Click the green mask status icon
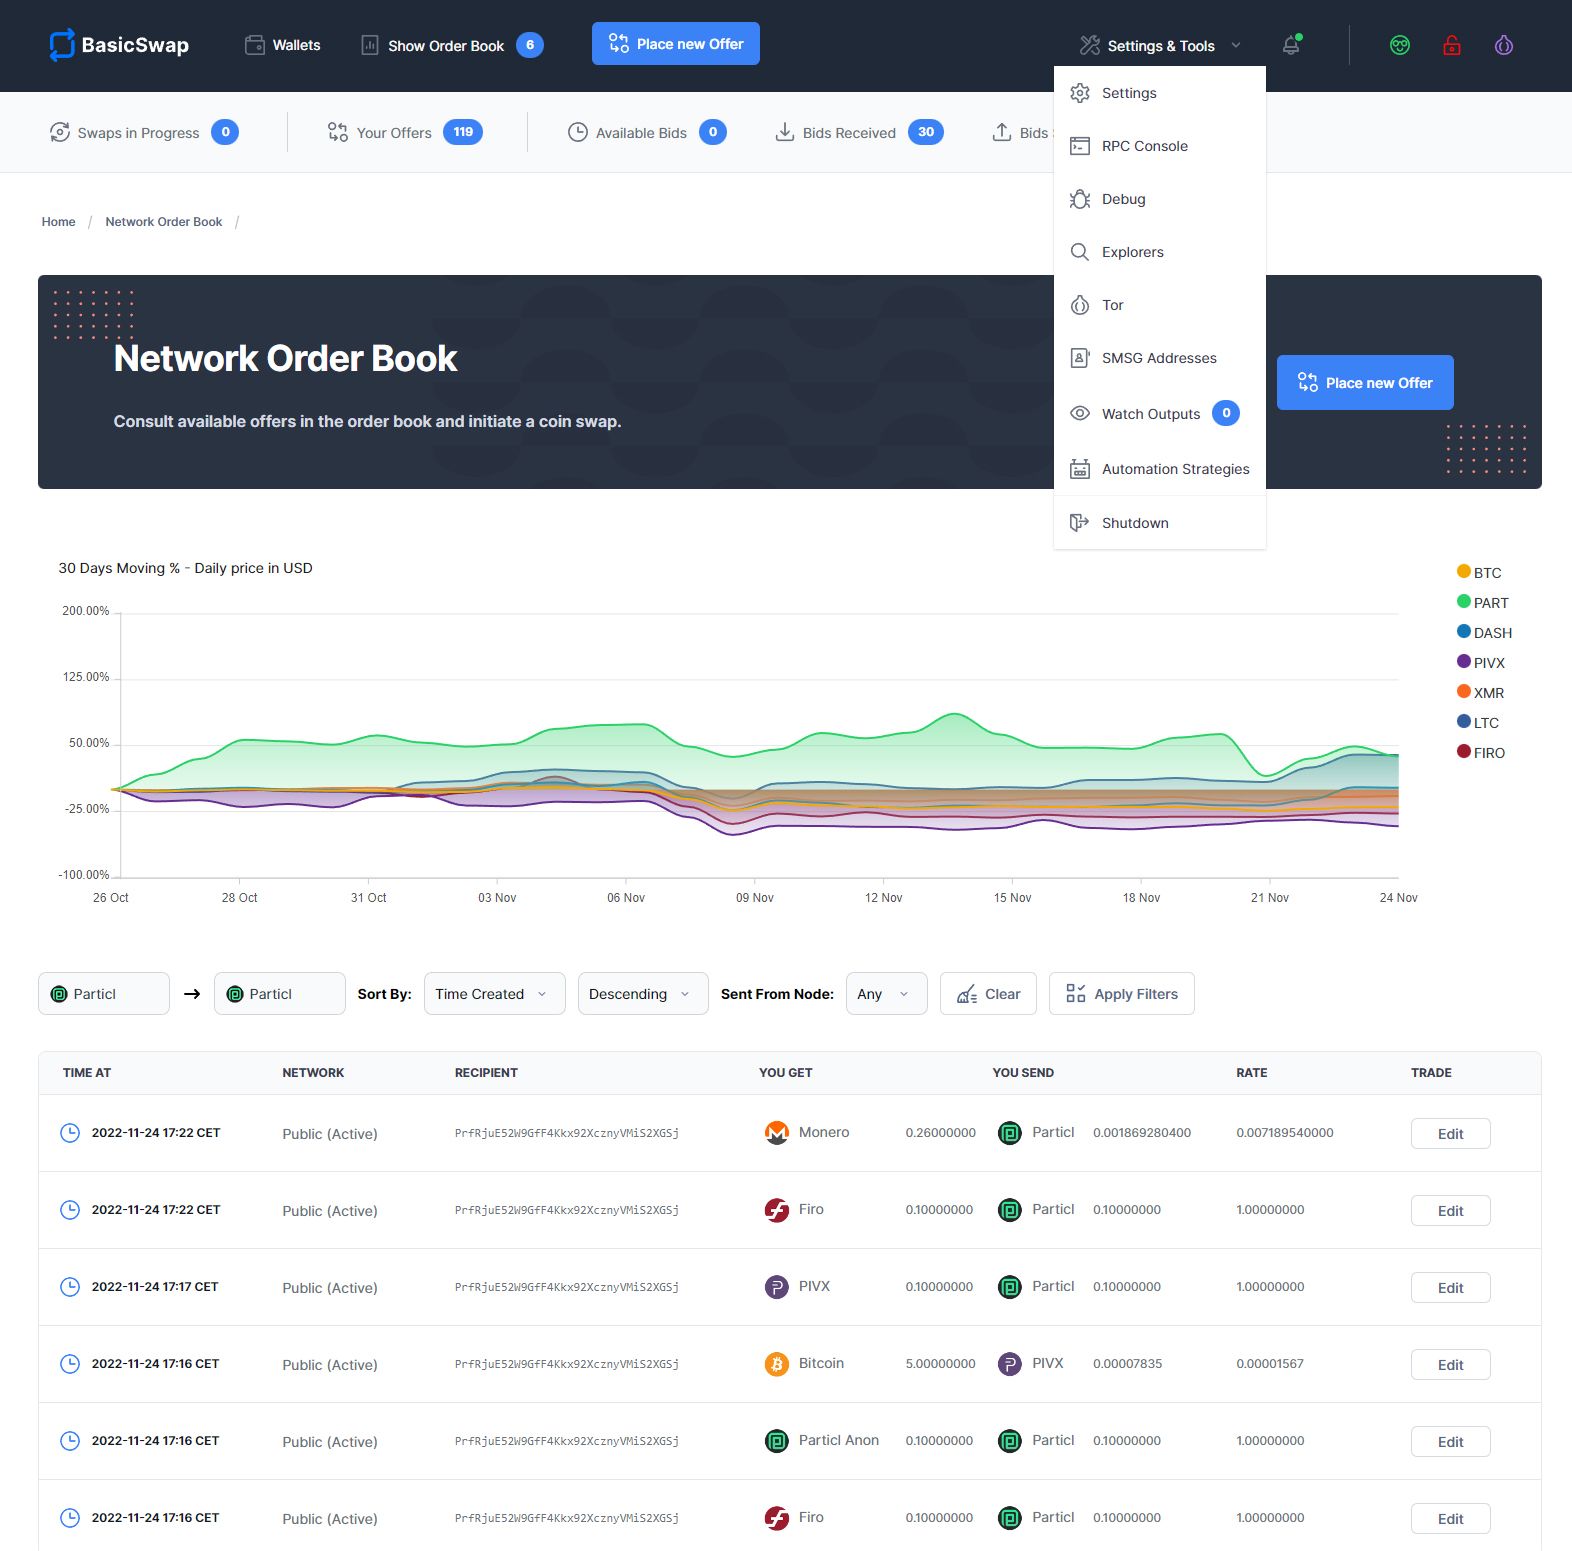1572x1551 pixels. pos(1400,45)
